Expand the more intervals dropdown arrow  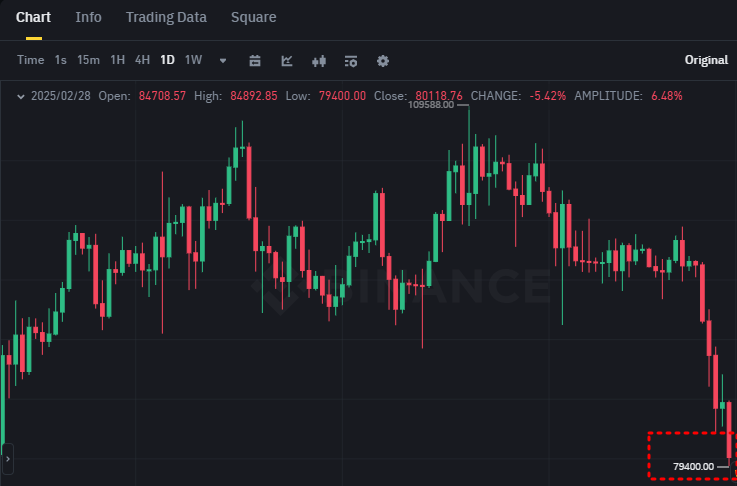(x=223, y=61)
